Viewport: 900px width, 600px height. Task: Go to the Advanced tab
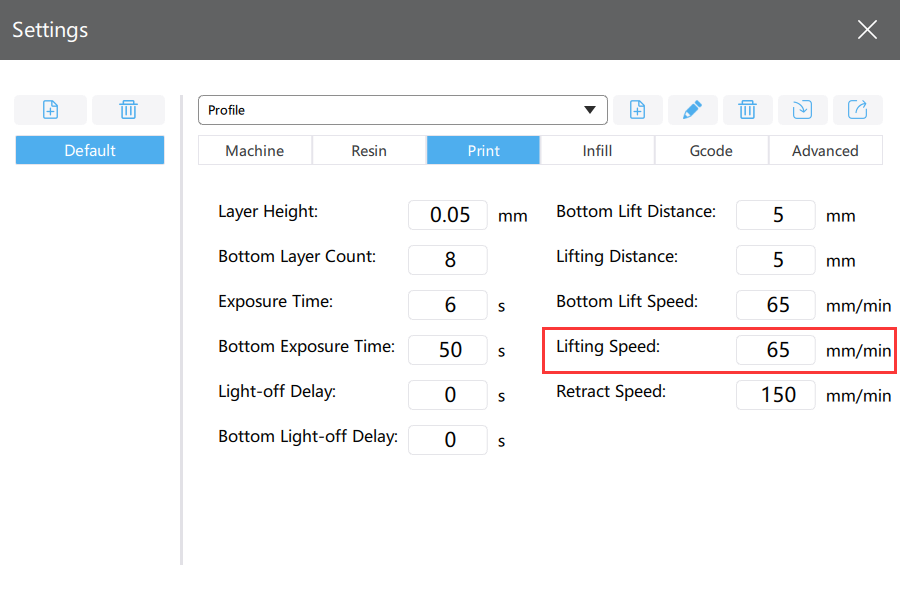click(x=825, y=150)
